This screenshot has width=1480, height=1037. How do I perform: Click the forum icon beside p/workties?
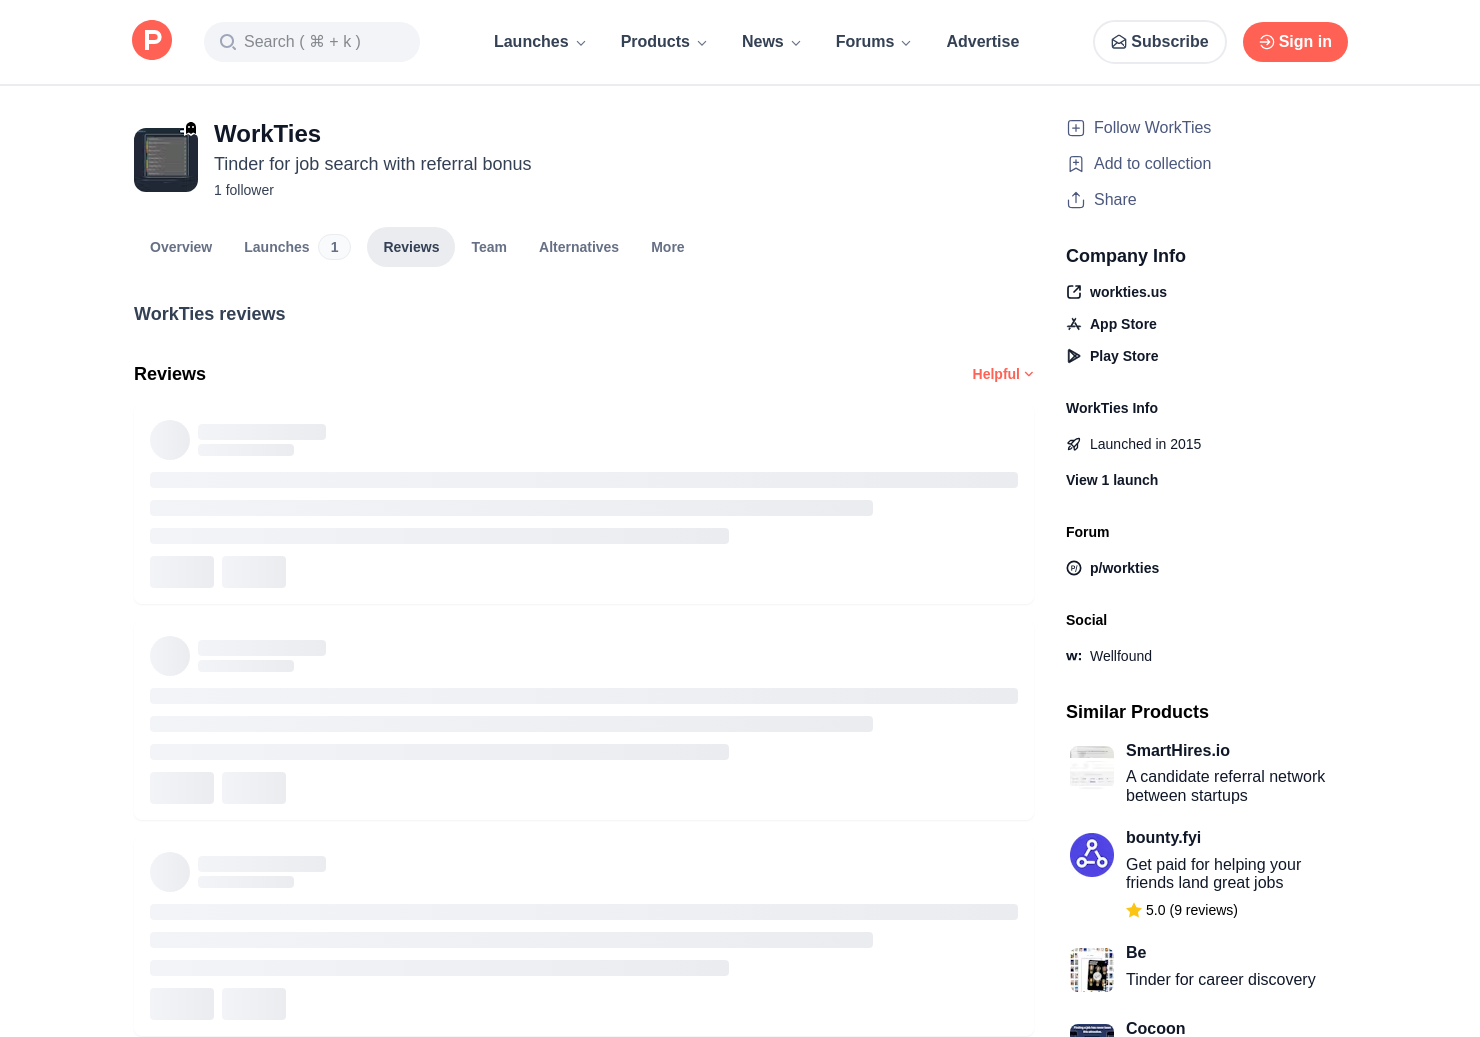(1074, 568)
